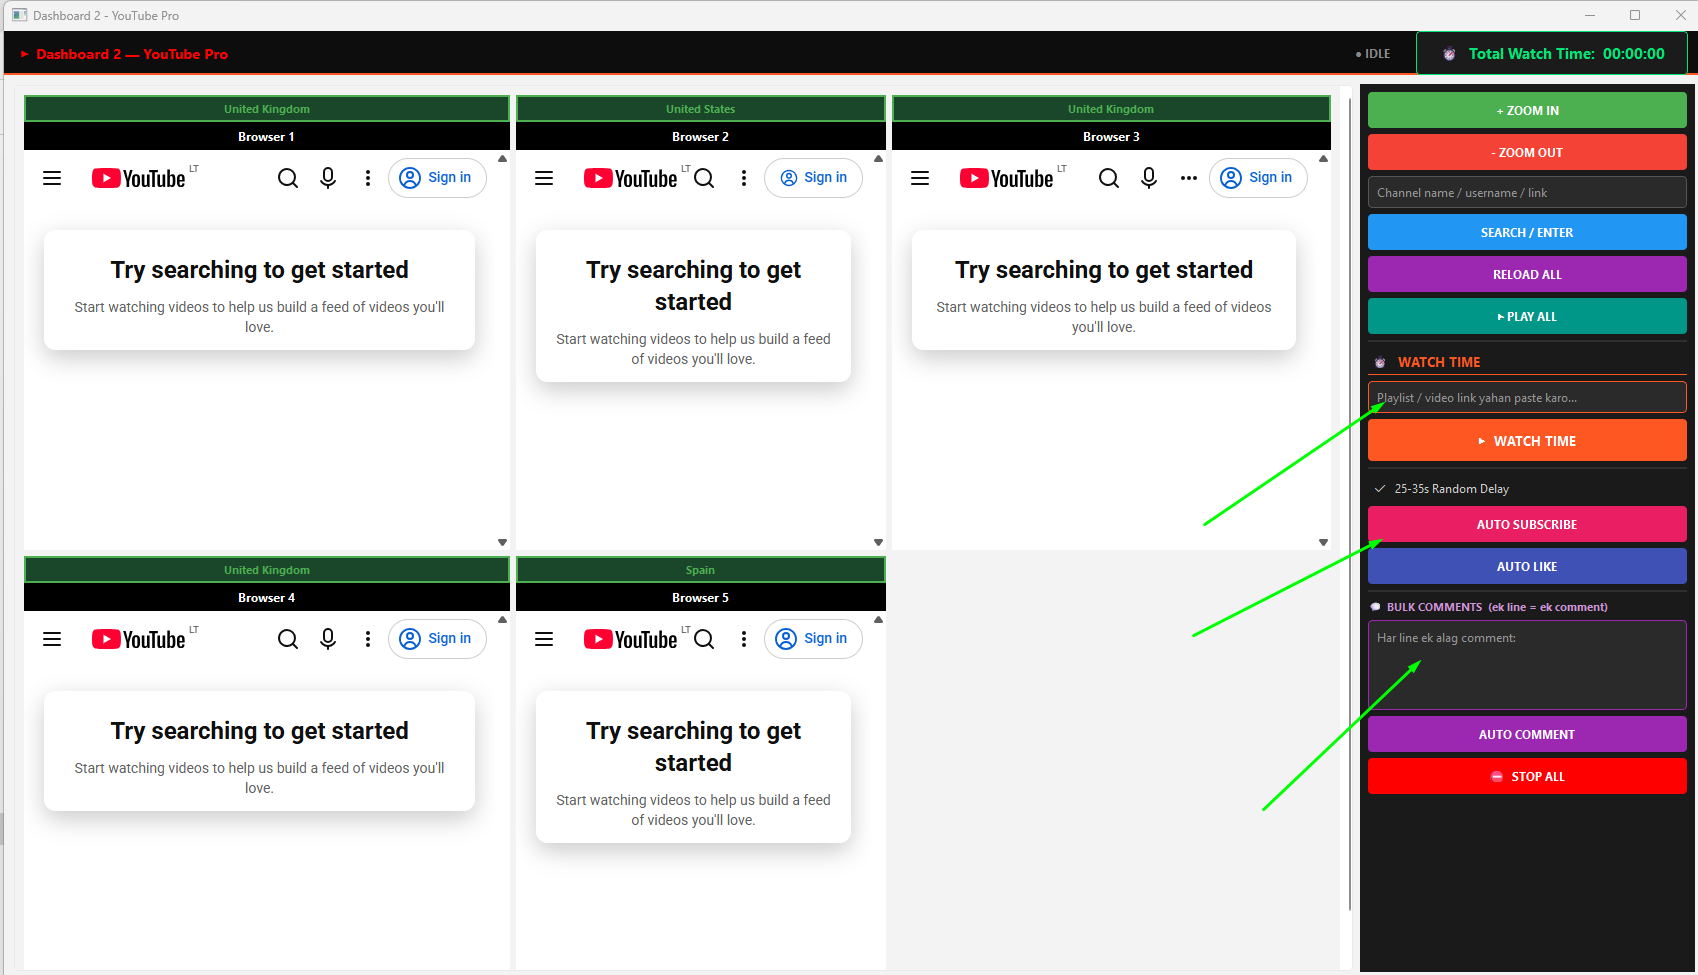
Task: Click the red ZOOM OUT button
Action: click(x=1527, y=152)
